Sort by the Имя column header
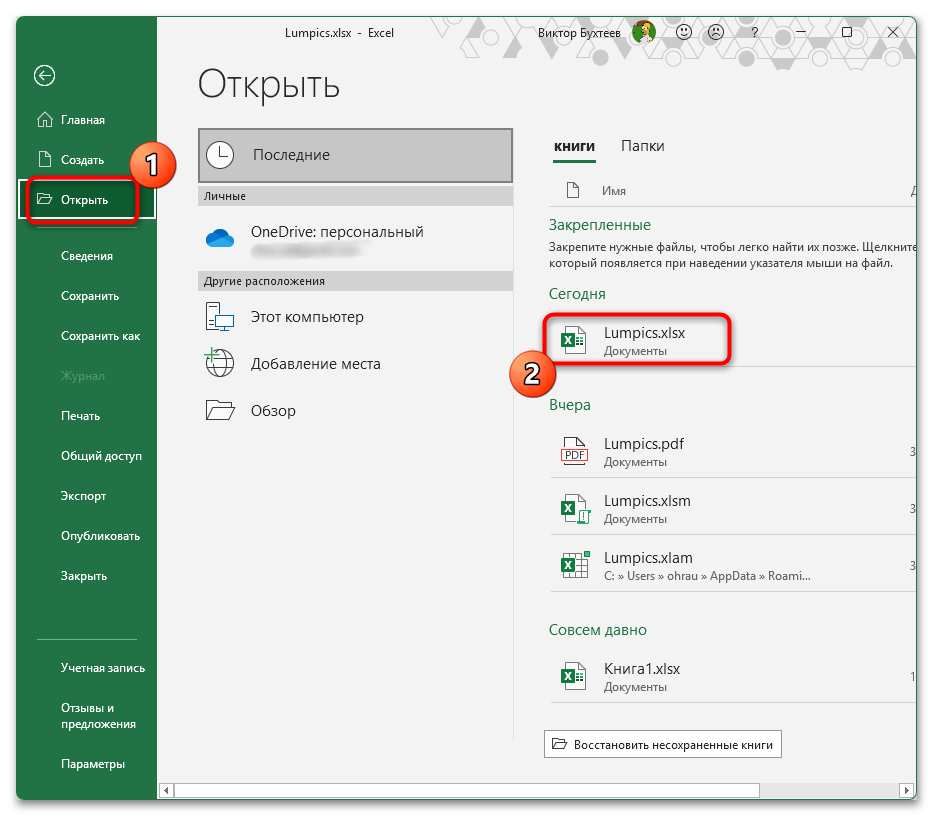This screenshot has width=933, height=816. pyautogui.click(x=613, y=191)
